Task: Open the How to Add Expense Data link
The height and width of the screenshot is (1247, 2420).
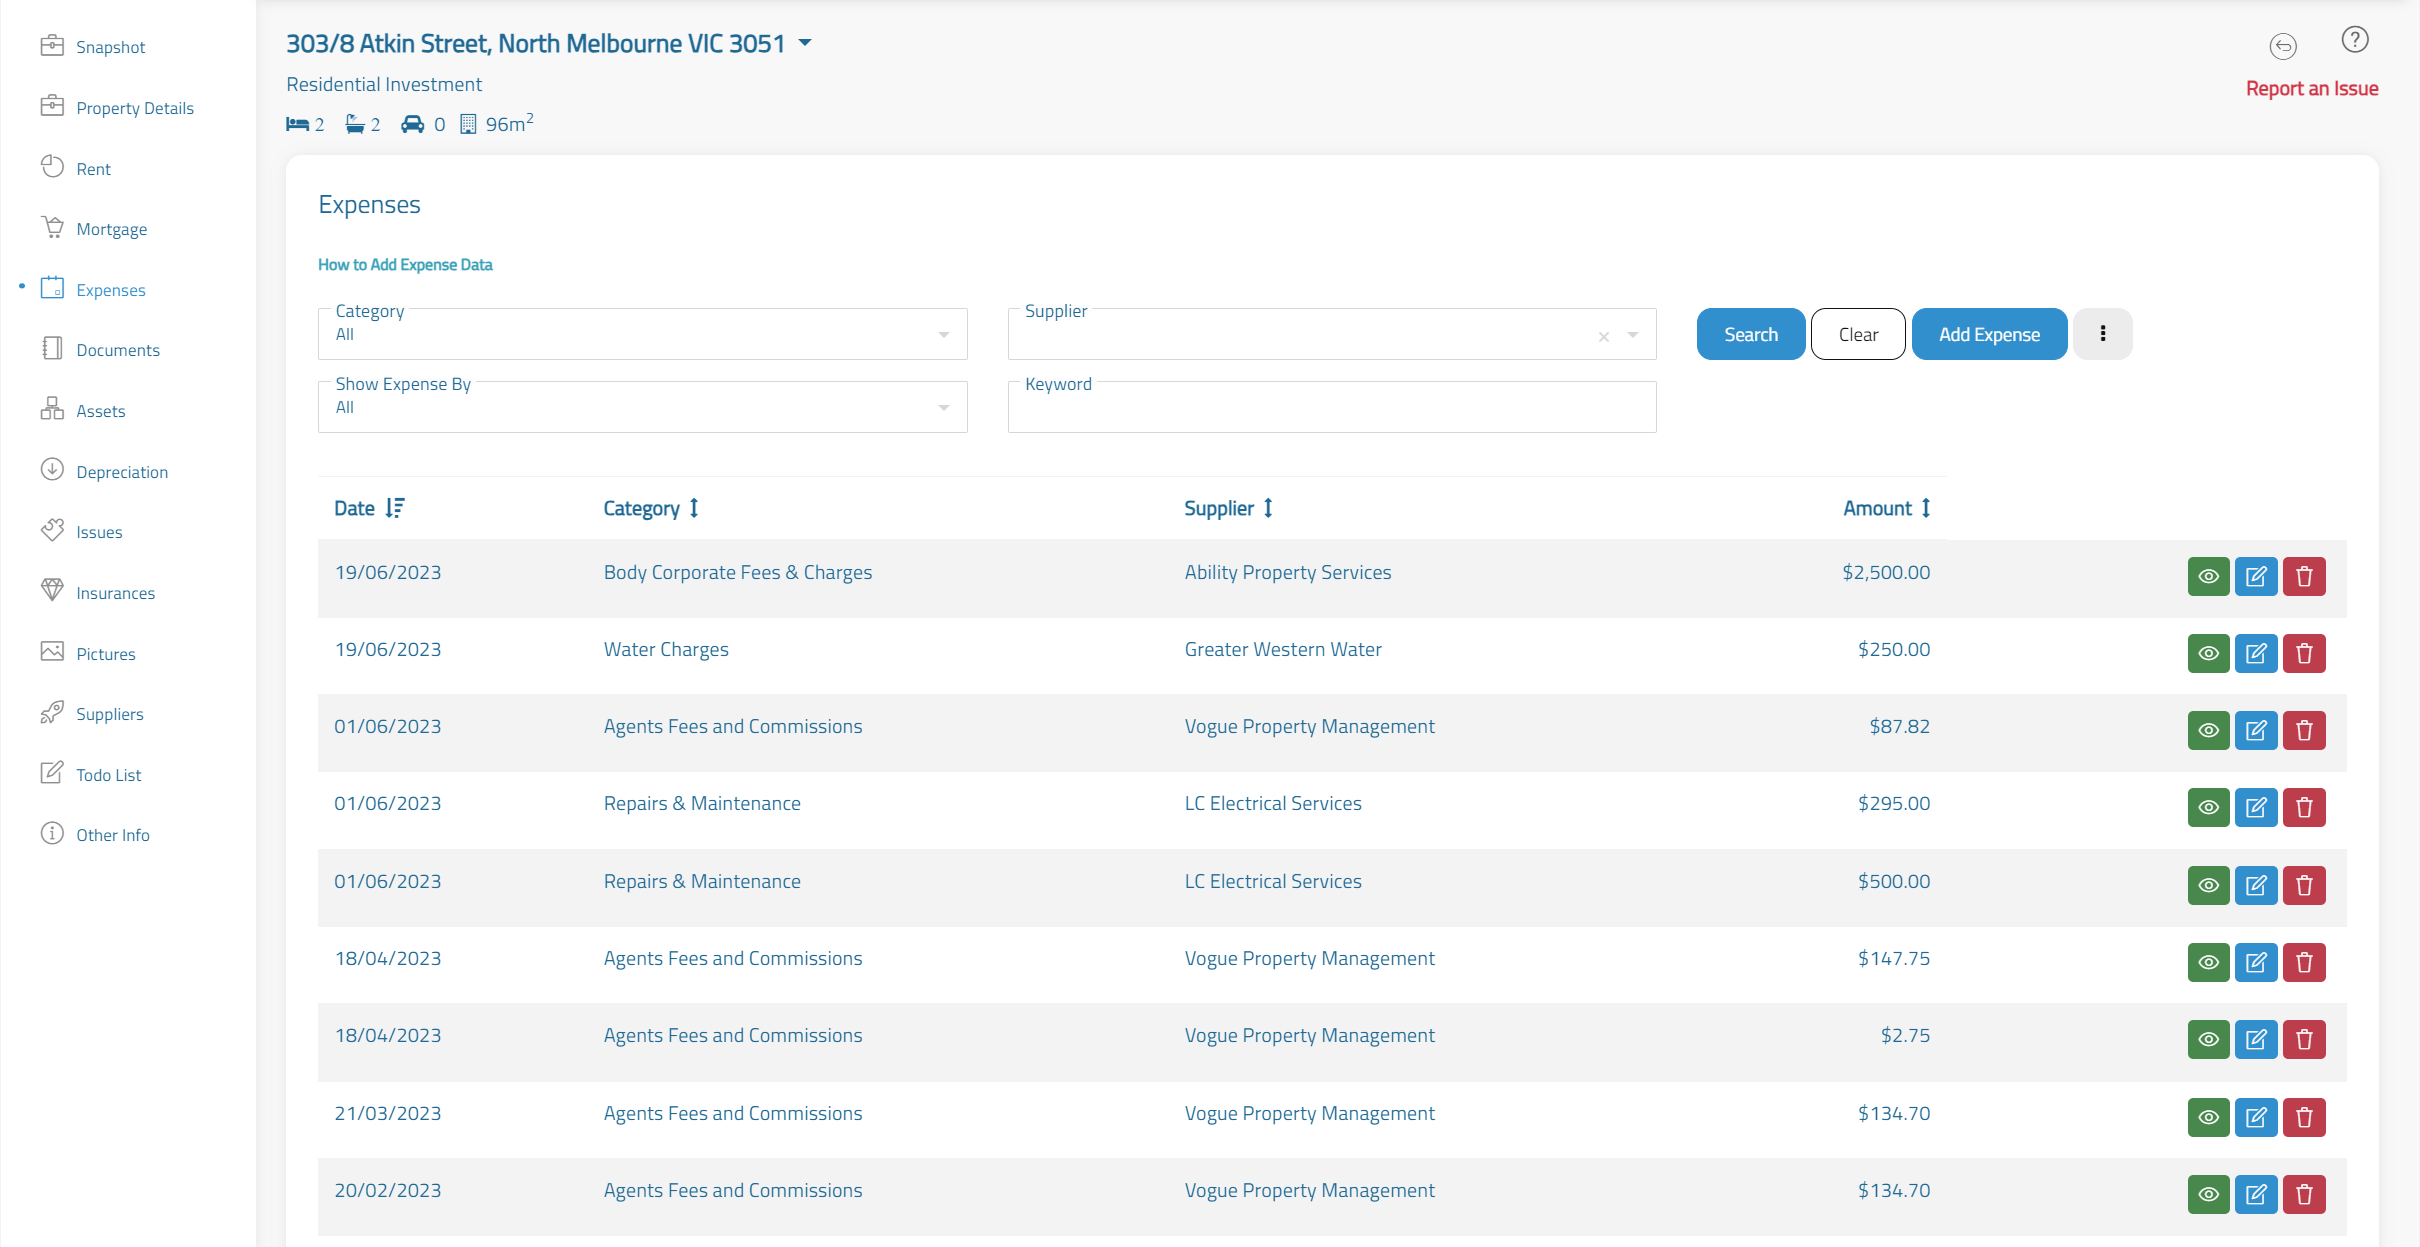Action: [405, 265]
